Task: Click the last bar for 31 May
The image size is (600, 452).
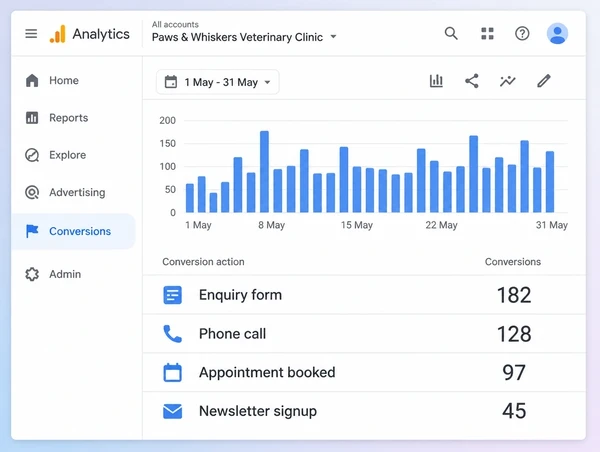Action: point(550,182)
